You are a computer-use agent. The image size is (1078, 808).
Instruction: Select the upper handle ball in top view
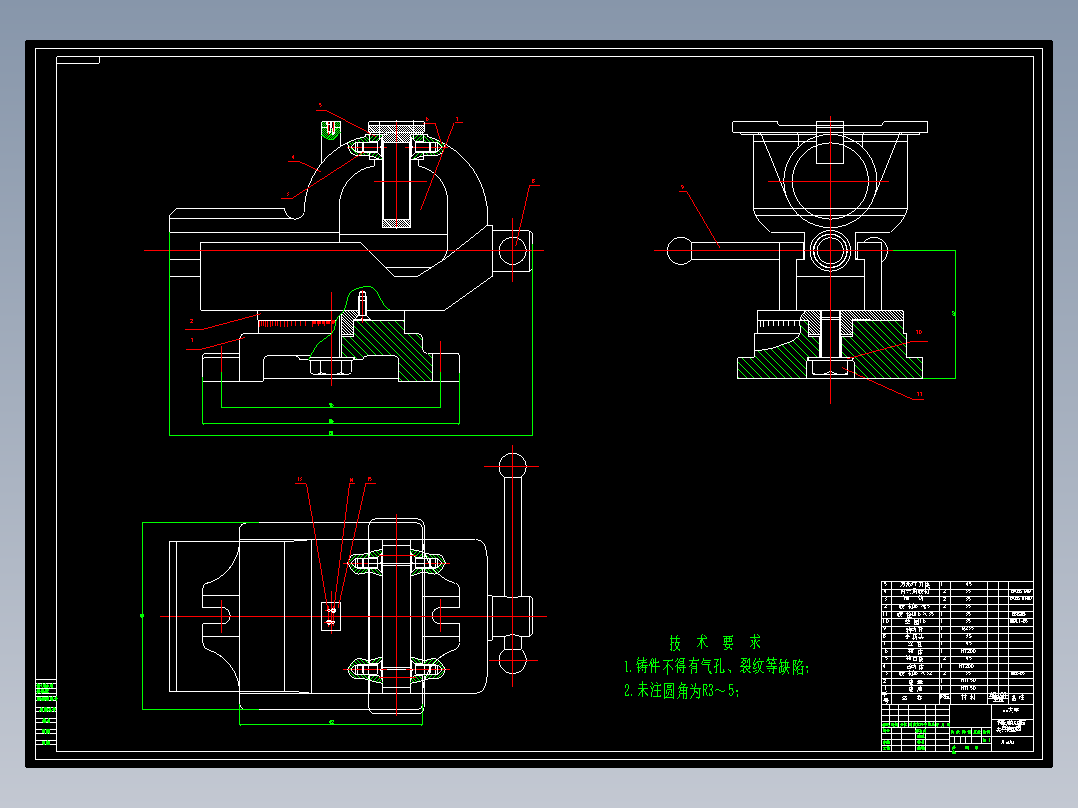512,466
